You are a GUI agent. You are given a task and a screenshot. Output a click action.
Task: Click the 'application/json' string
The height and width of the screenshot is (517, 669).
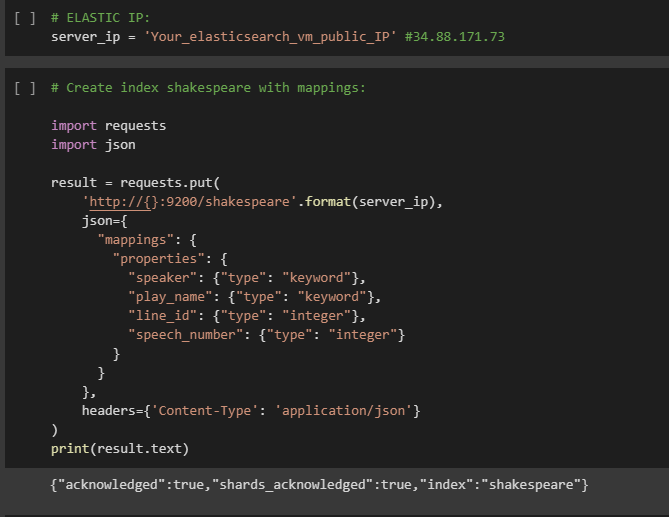pyautogui.click(x=343, y=411)
